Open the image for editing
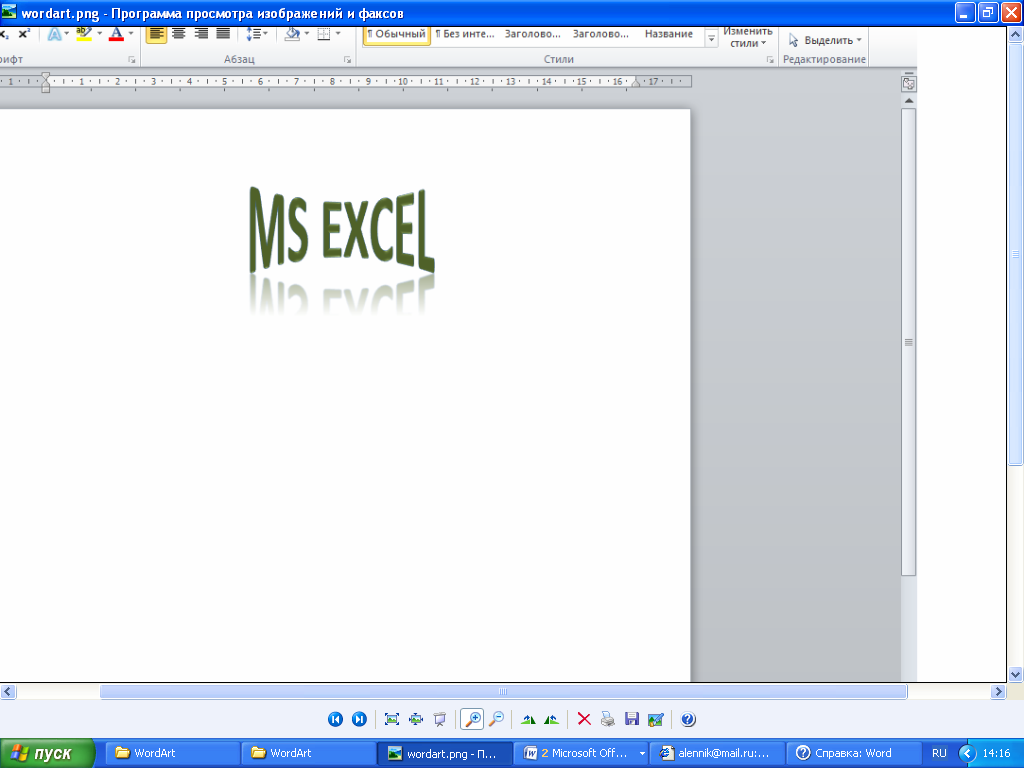 point(656,719)
